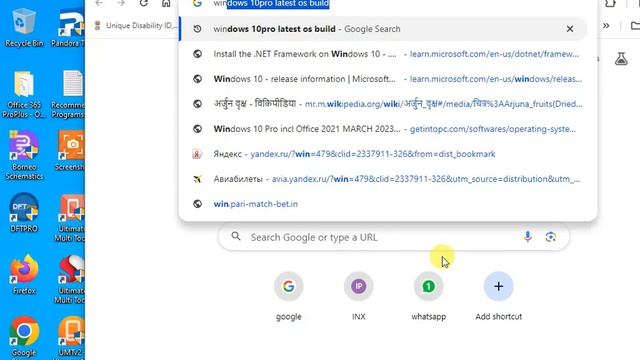Open the Extensions puzzle icon

point(610,3)
